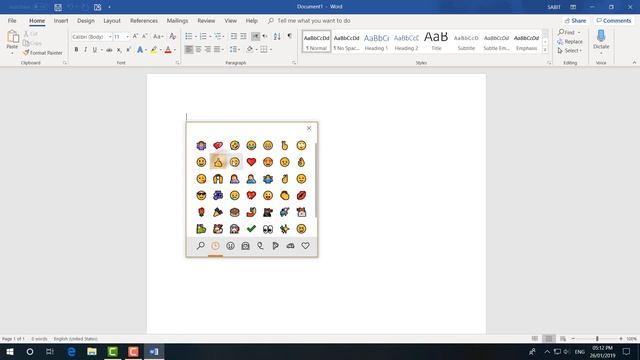The width and height of the screenshot is (640, 360).
Task: Apply Text Effects blue A icon
Action: 140,50
